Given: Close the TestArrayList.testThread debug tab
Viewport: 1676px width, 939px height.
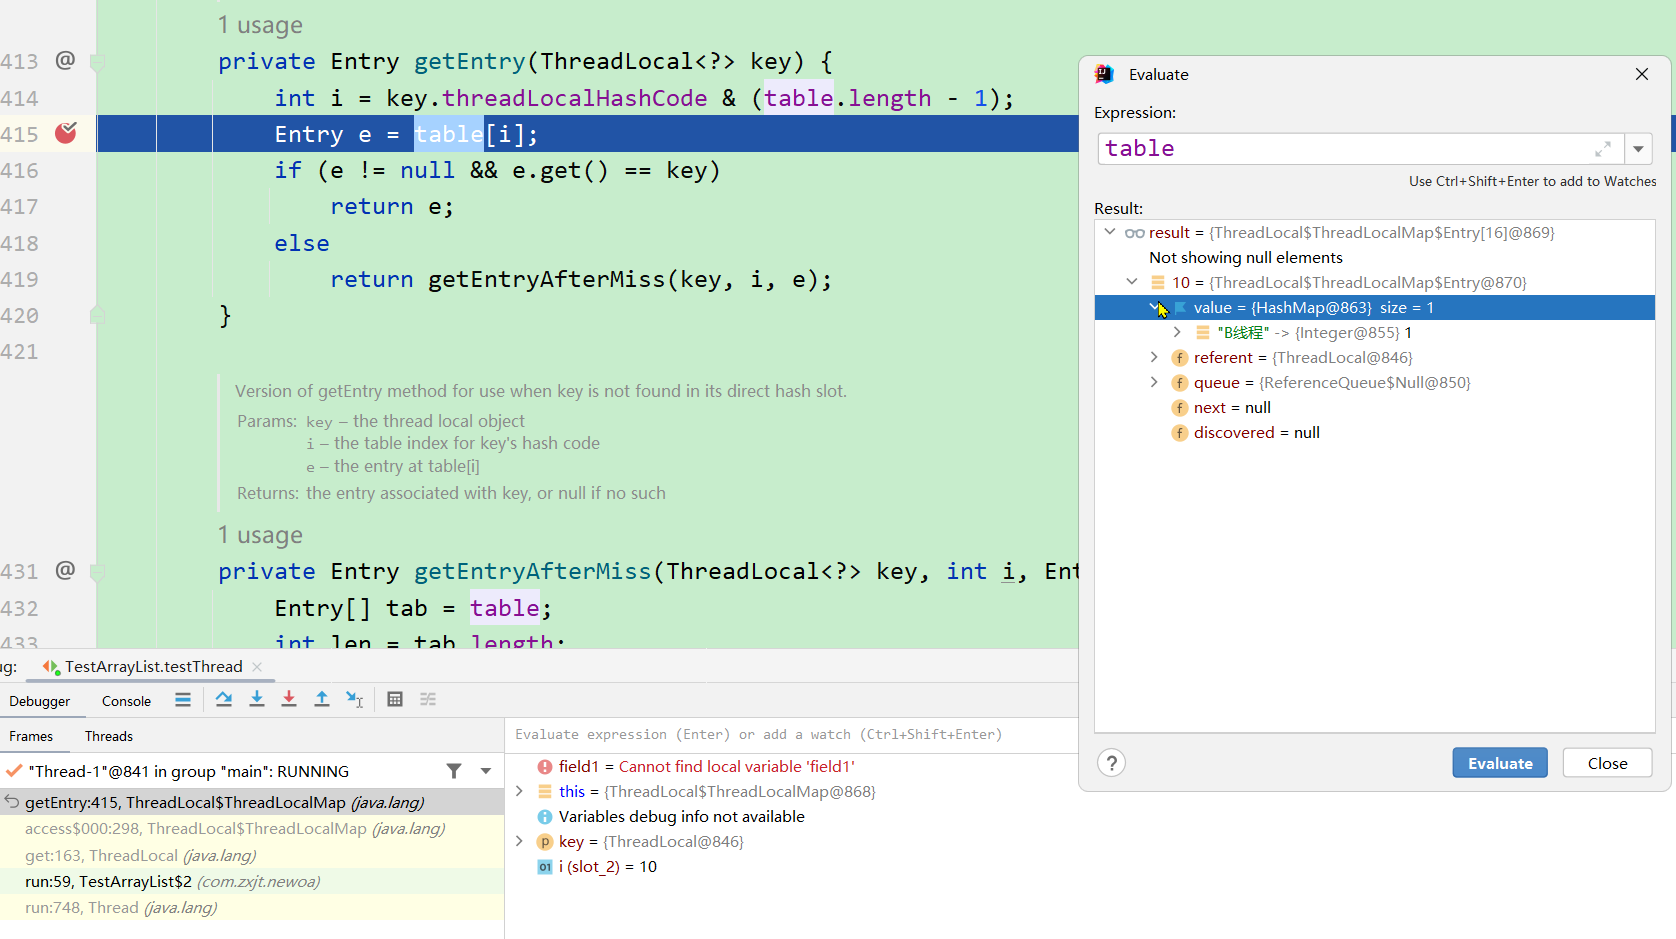Looking at the screenshot, I should [x=257, y=667].
